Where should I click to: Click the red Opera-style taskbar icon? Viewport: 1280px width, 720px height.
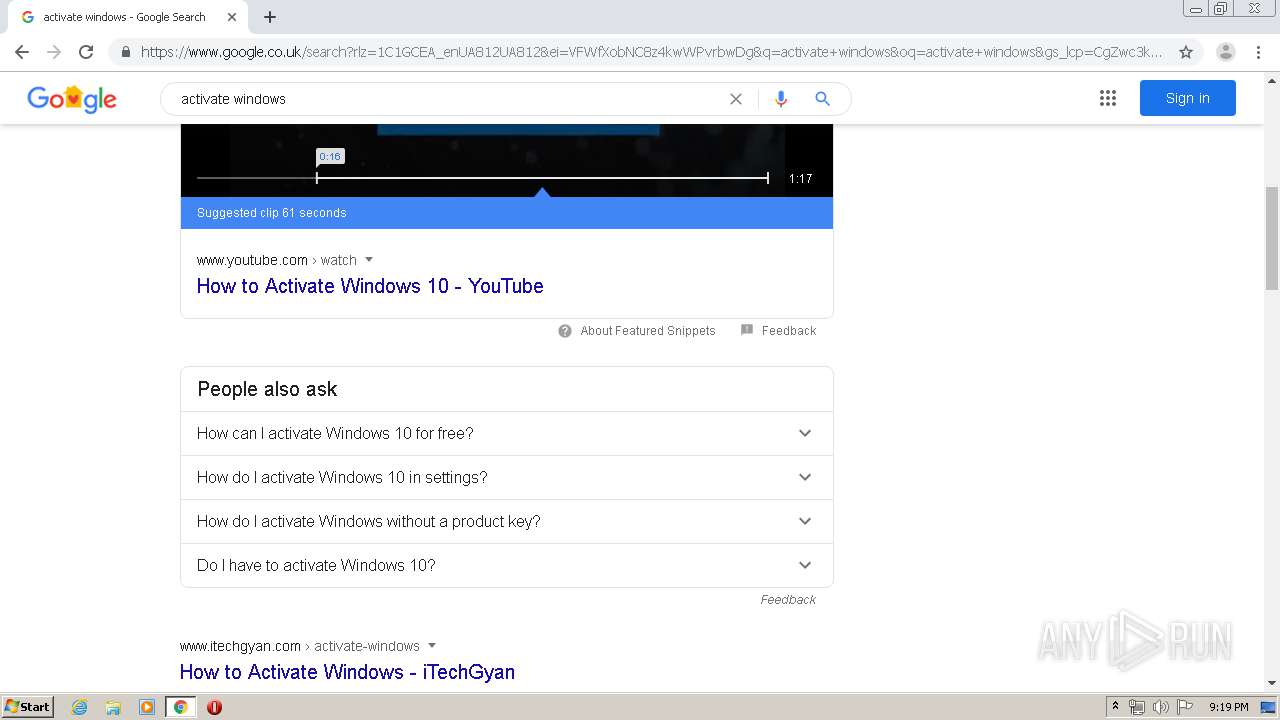(x=214, y=707)
